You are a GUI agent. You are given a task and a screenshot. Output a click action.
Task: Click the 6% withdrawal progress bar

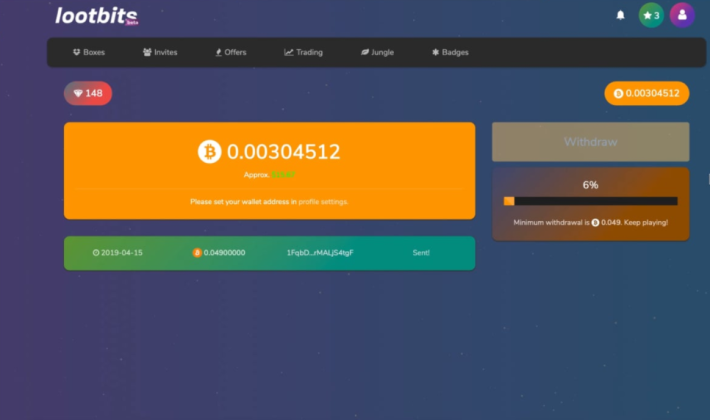tap(590, 201)
